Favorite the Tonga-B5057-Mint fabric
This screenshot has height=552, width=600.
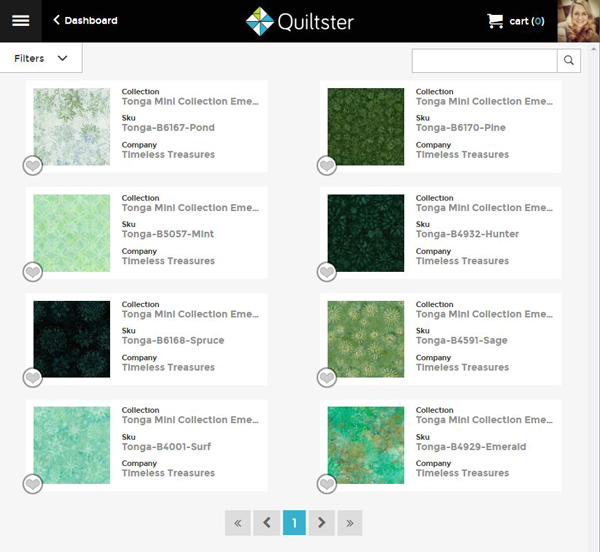[33, 272]
